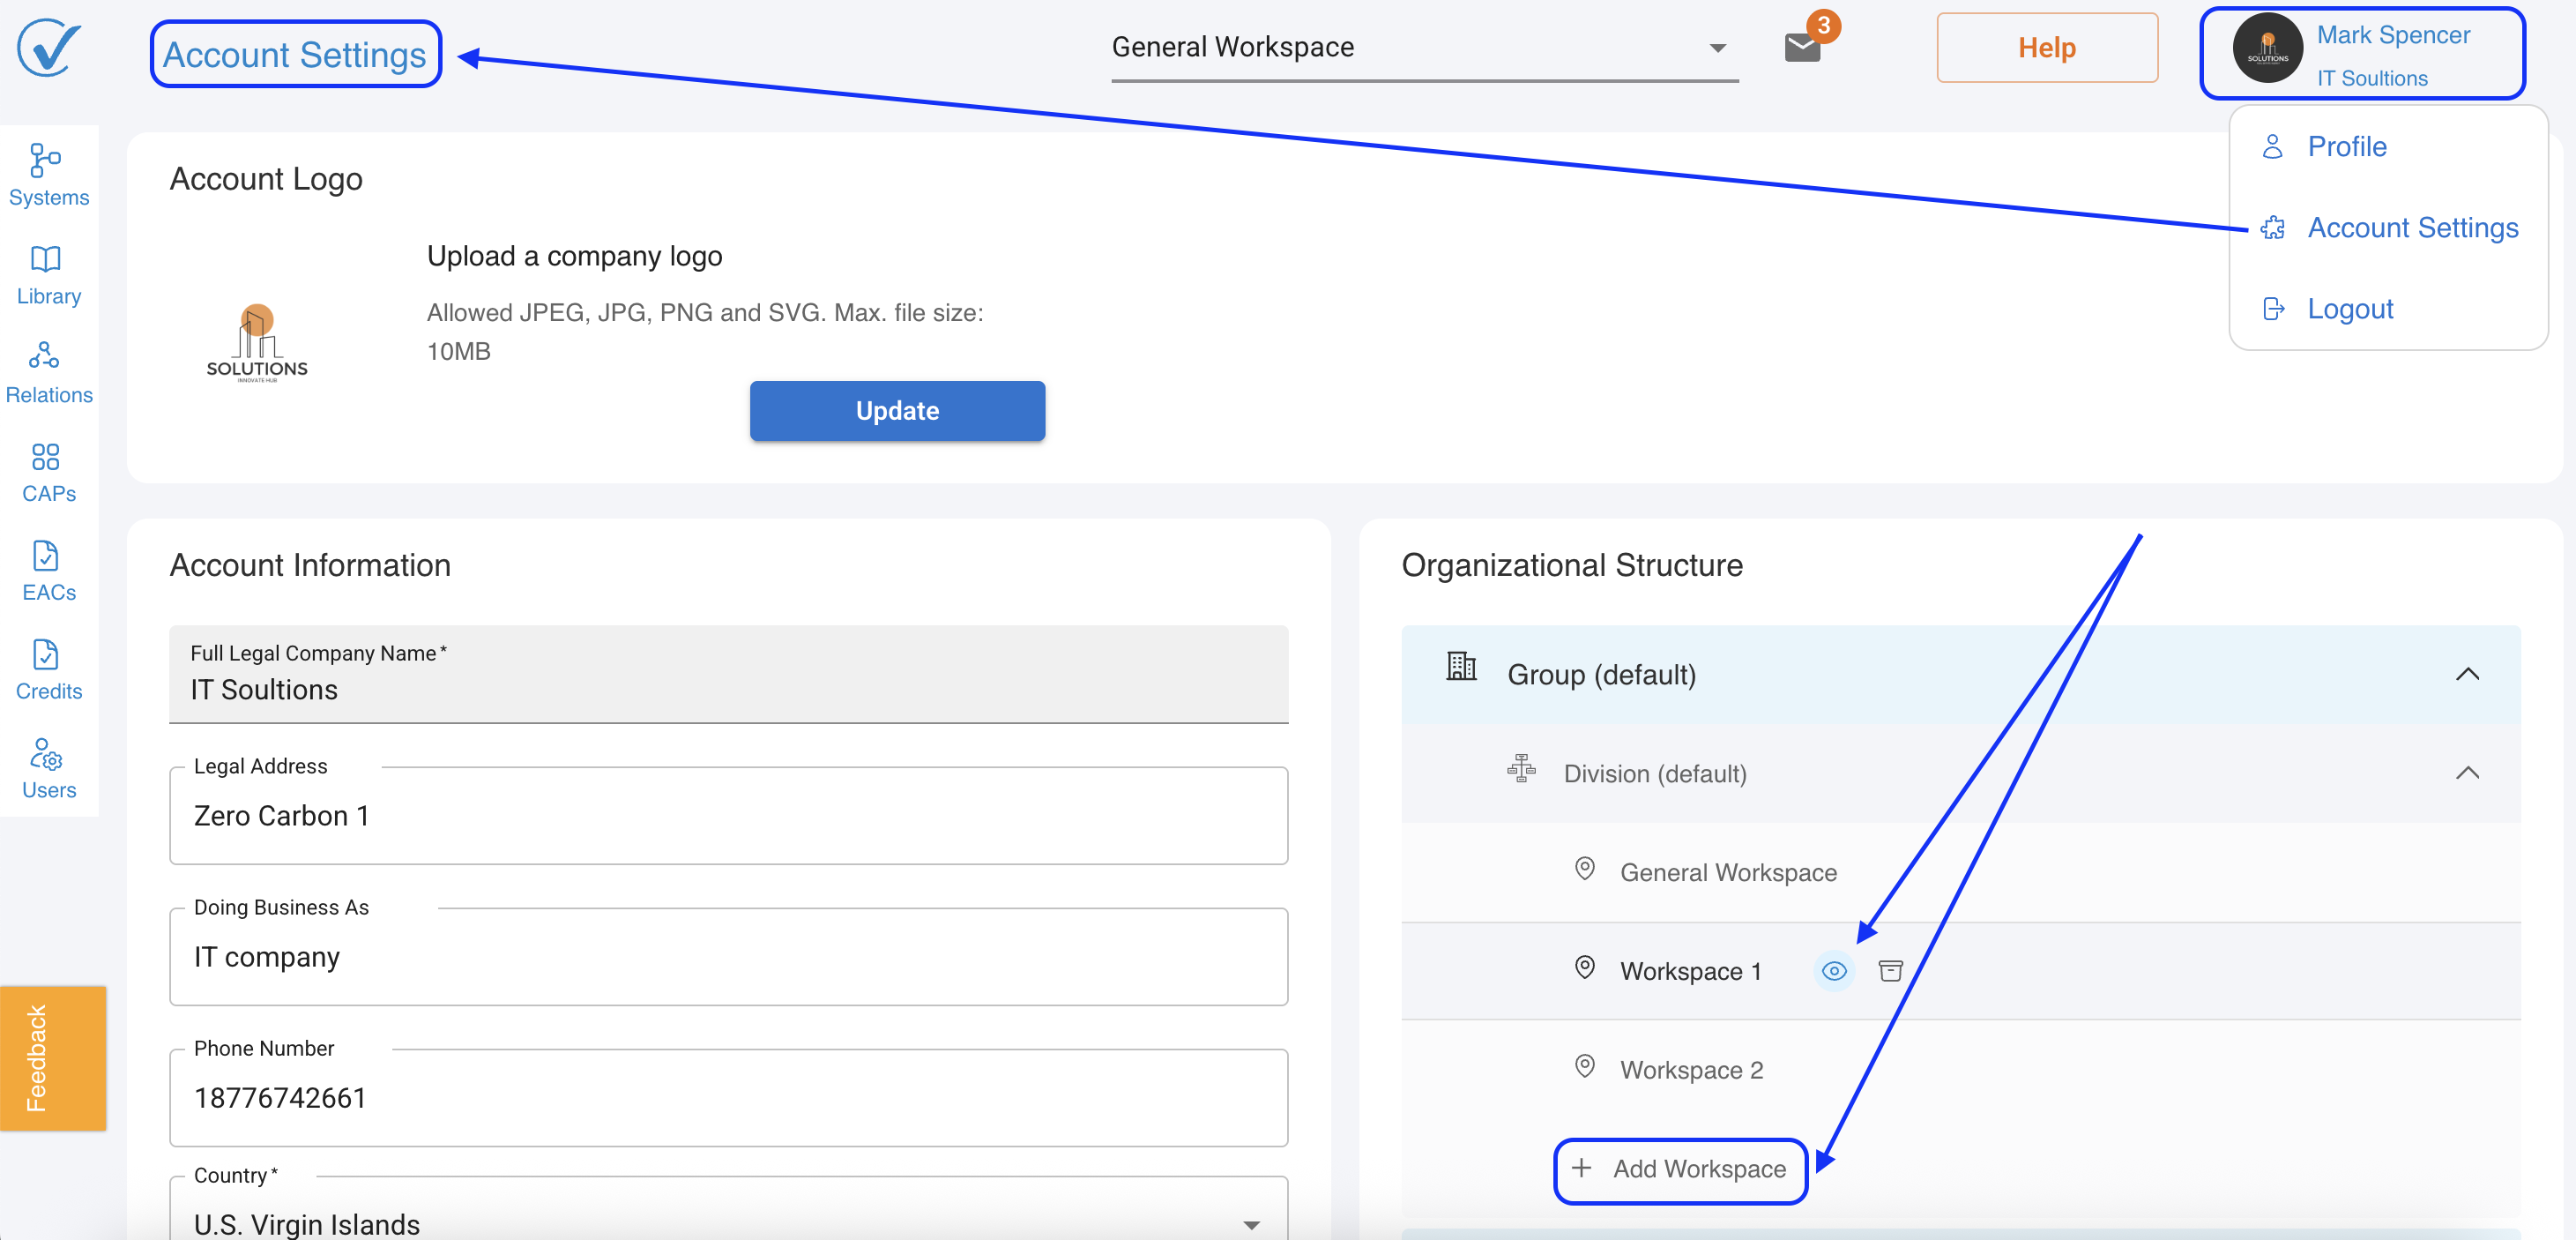Collapse the Division (default) node

coord(2467,773)
